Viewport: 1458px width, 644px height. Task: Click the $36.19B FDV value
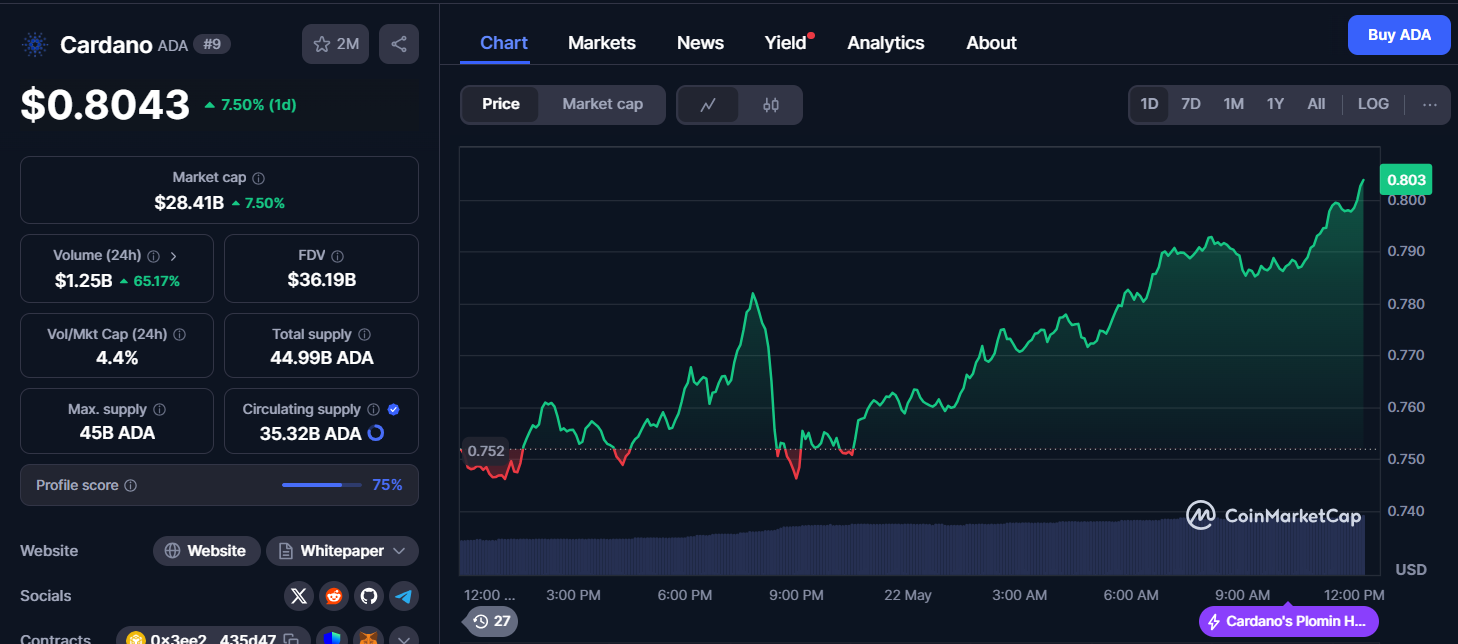click(x=321, y=281)
